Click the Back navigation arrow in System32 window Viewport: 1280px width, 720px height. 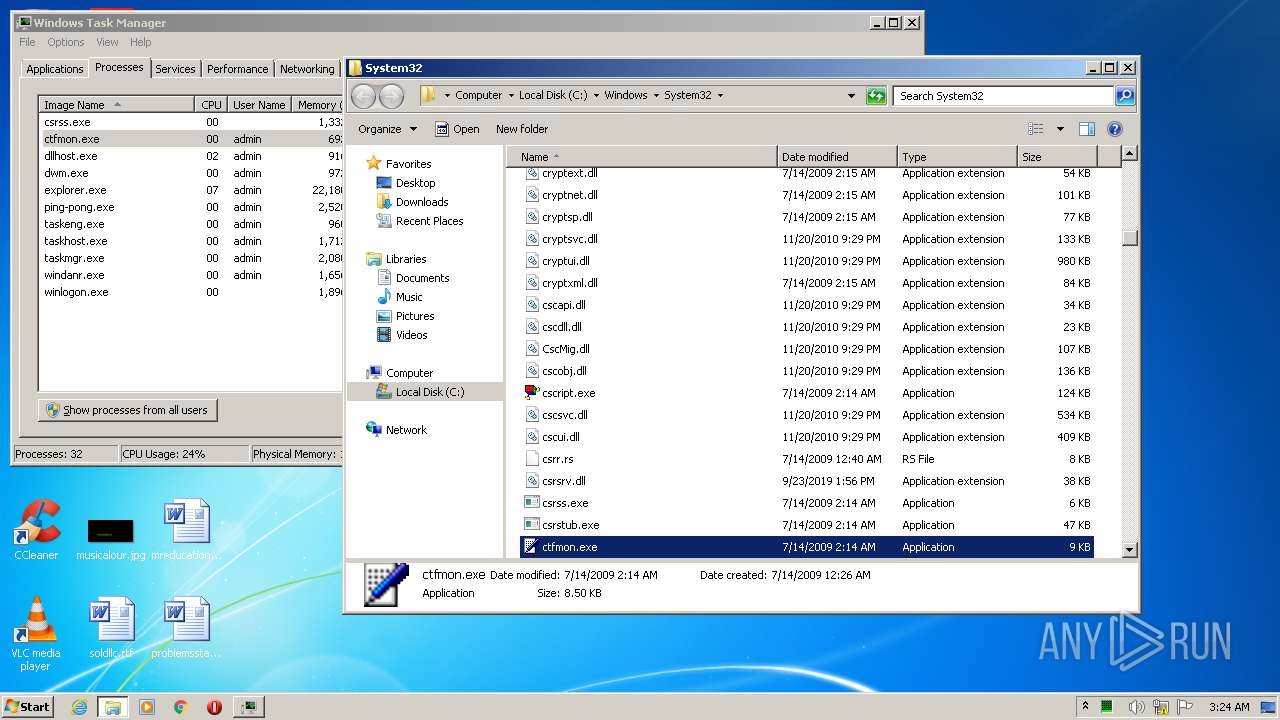tap(364, 96)
